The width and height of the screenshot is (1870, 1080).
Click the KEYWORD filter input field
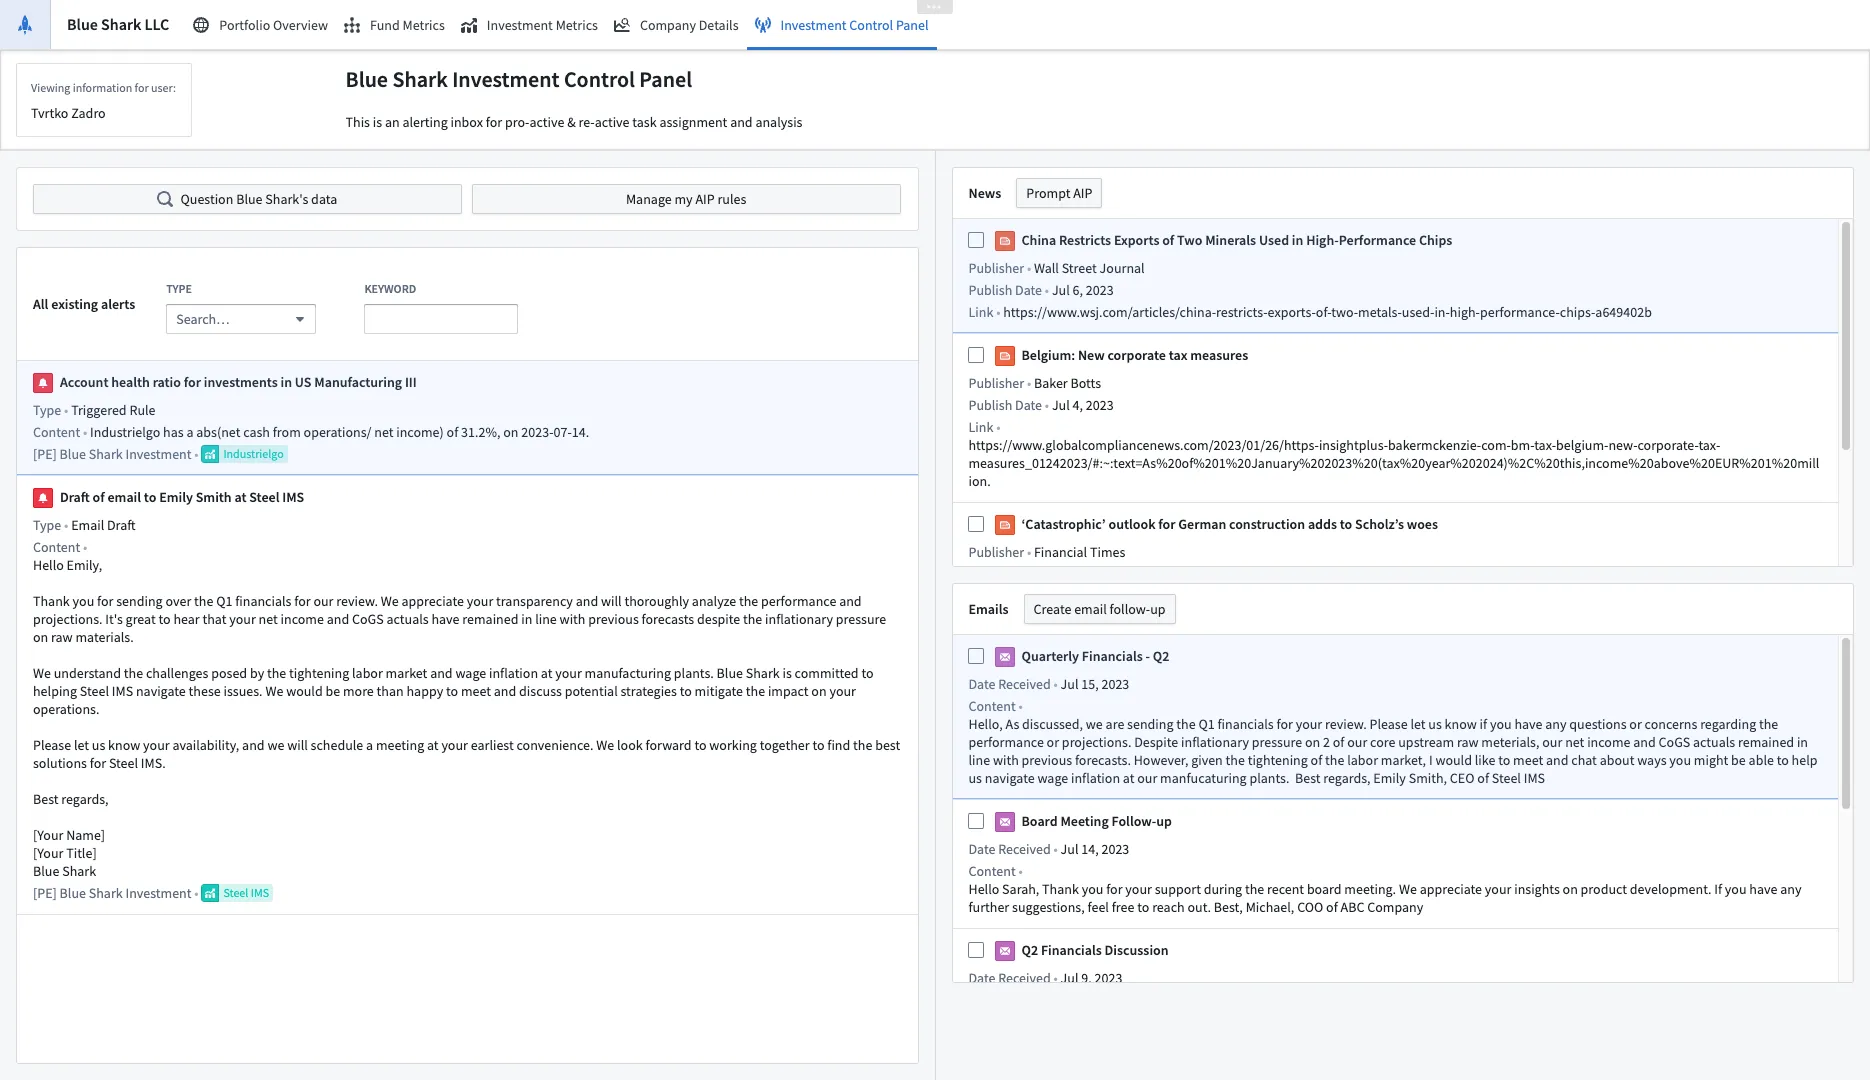(x=441, y=320)
